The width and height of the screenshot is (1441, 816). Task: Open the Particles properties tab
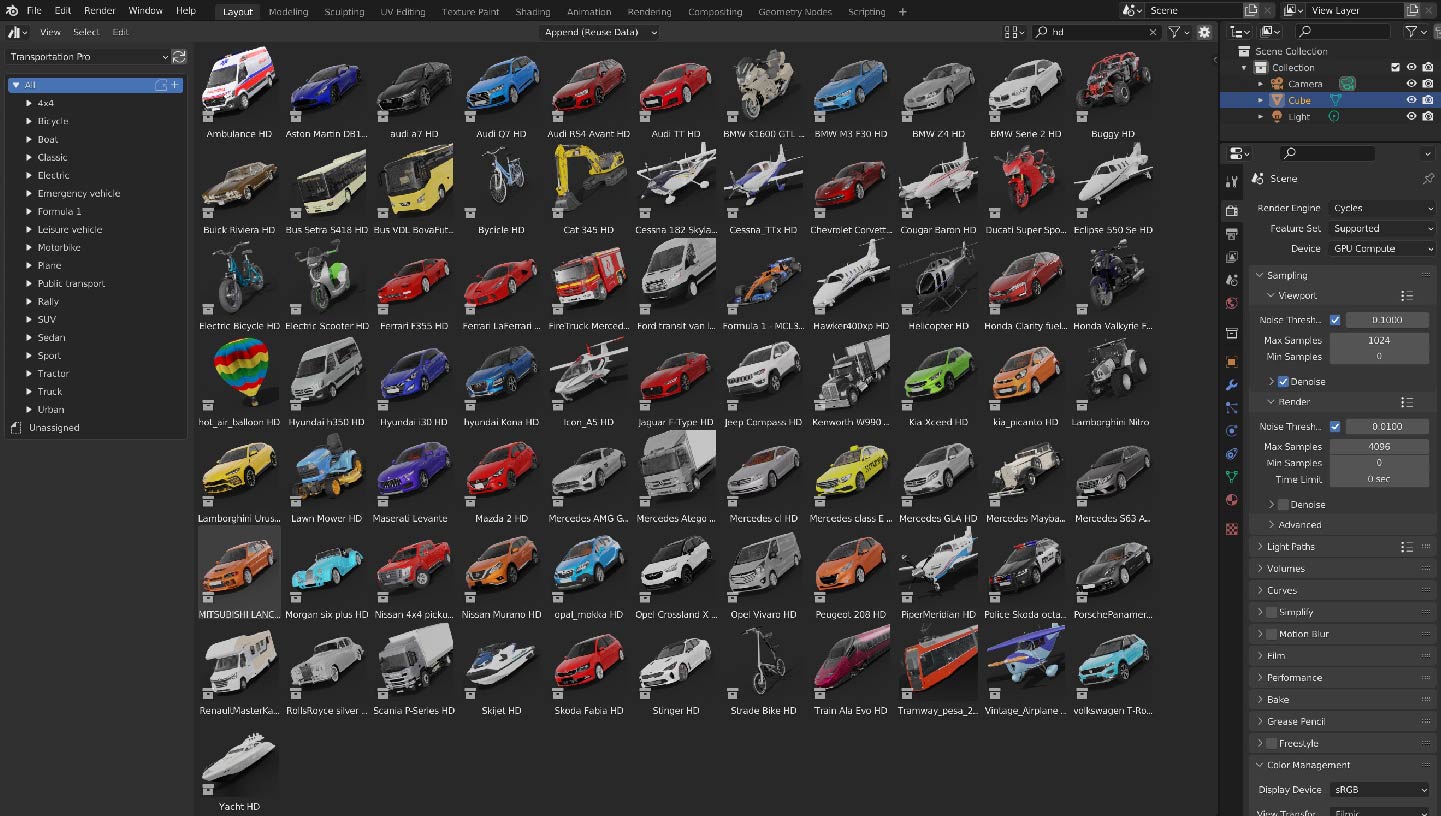(1232, 408)
